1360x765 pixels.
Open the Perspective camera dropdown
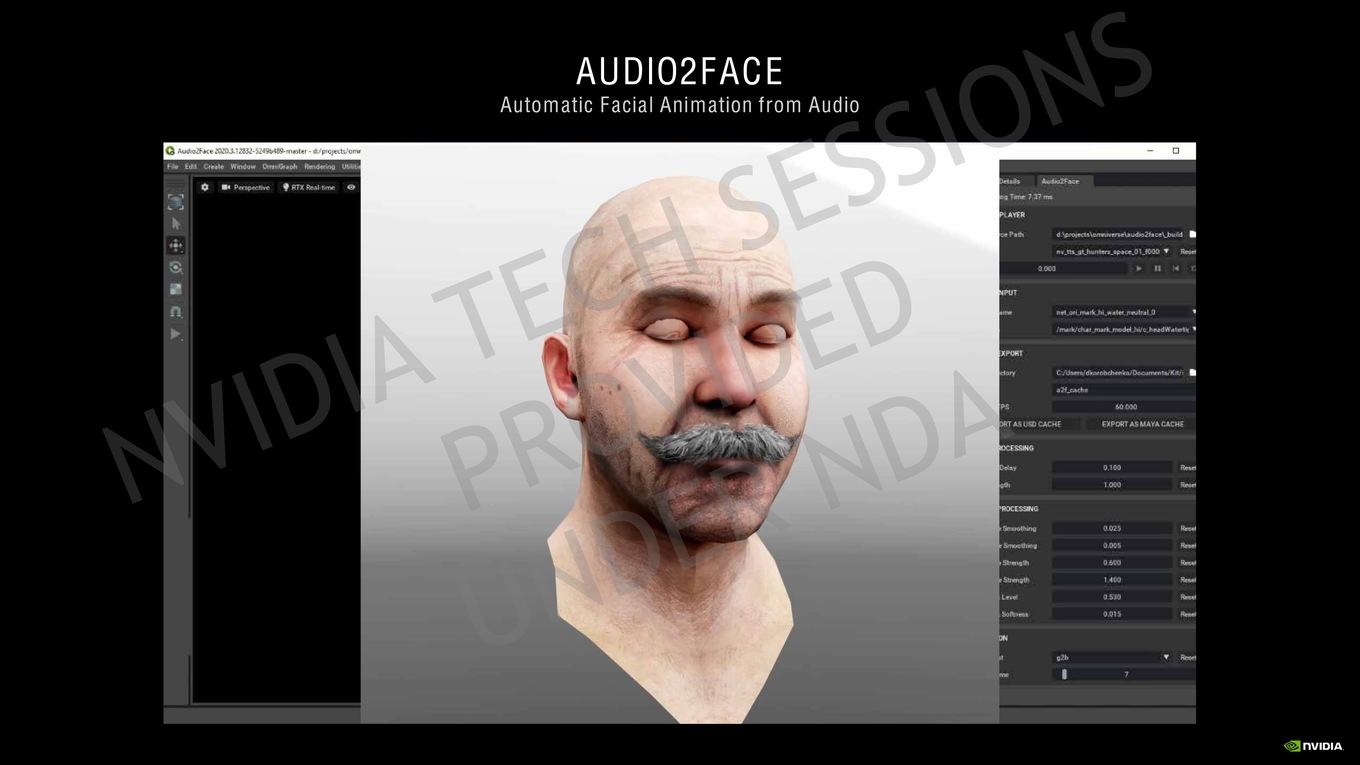tap(246, 187)
